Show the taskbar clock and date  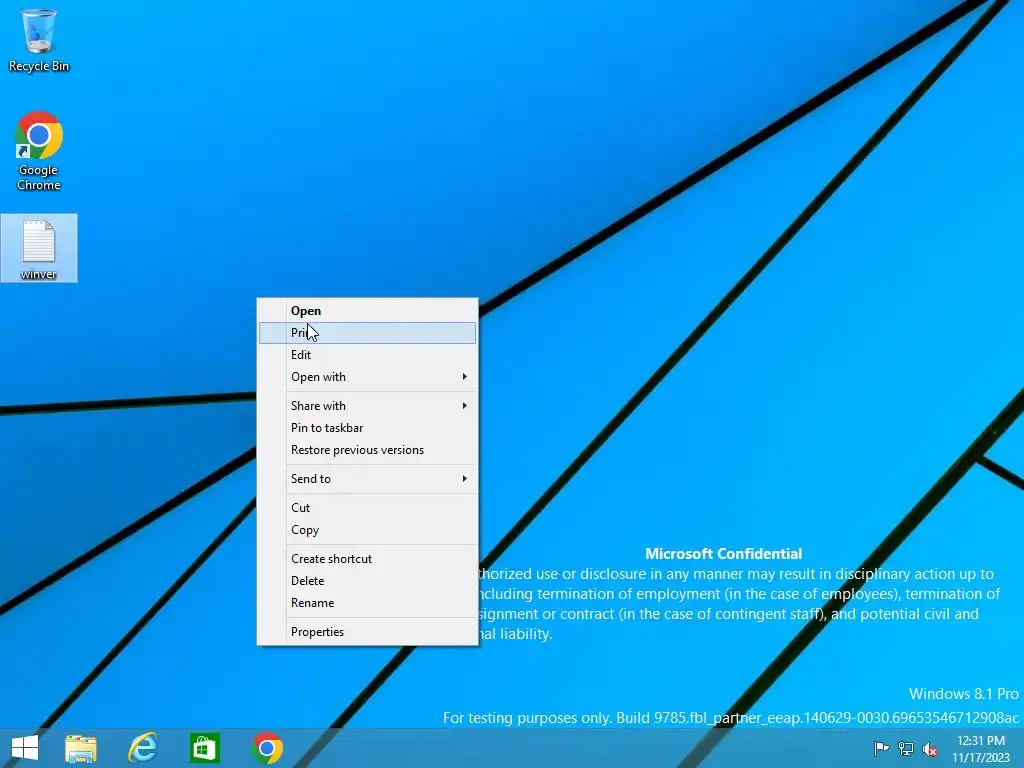coord(980,749)
